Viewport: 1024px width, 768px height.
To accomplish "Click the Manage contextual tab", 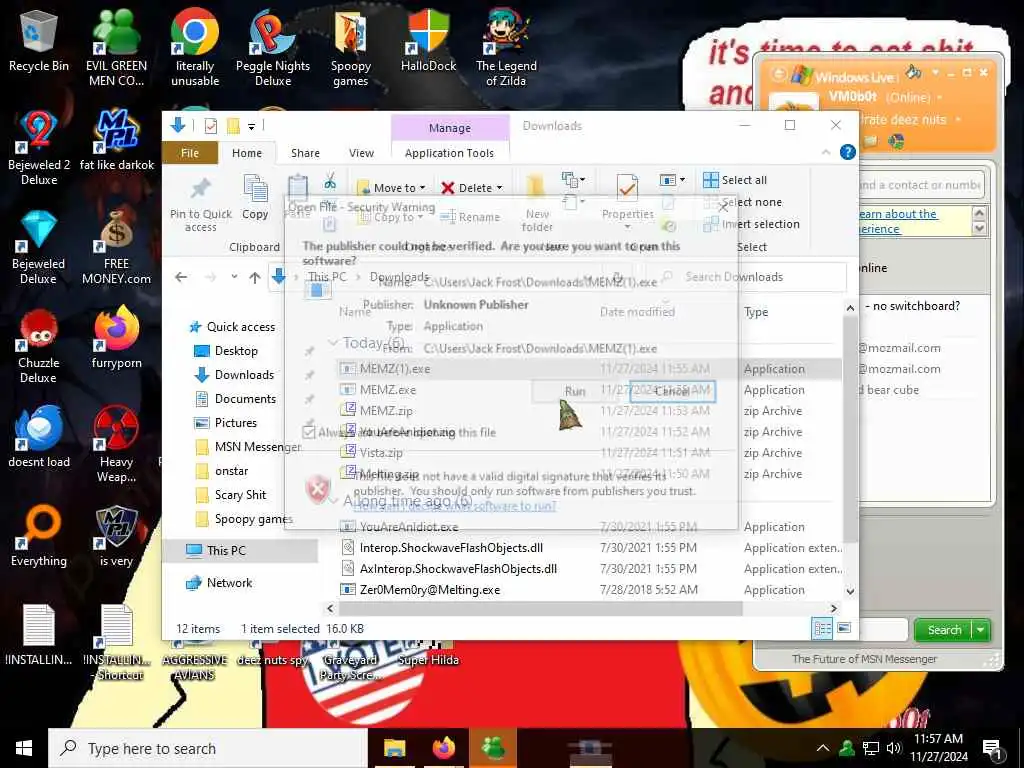I will (449, 128).
